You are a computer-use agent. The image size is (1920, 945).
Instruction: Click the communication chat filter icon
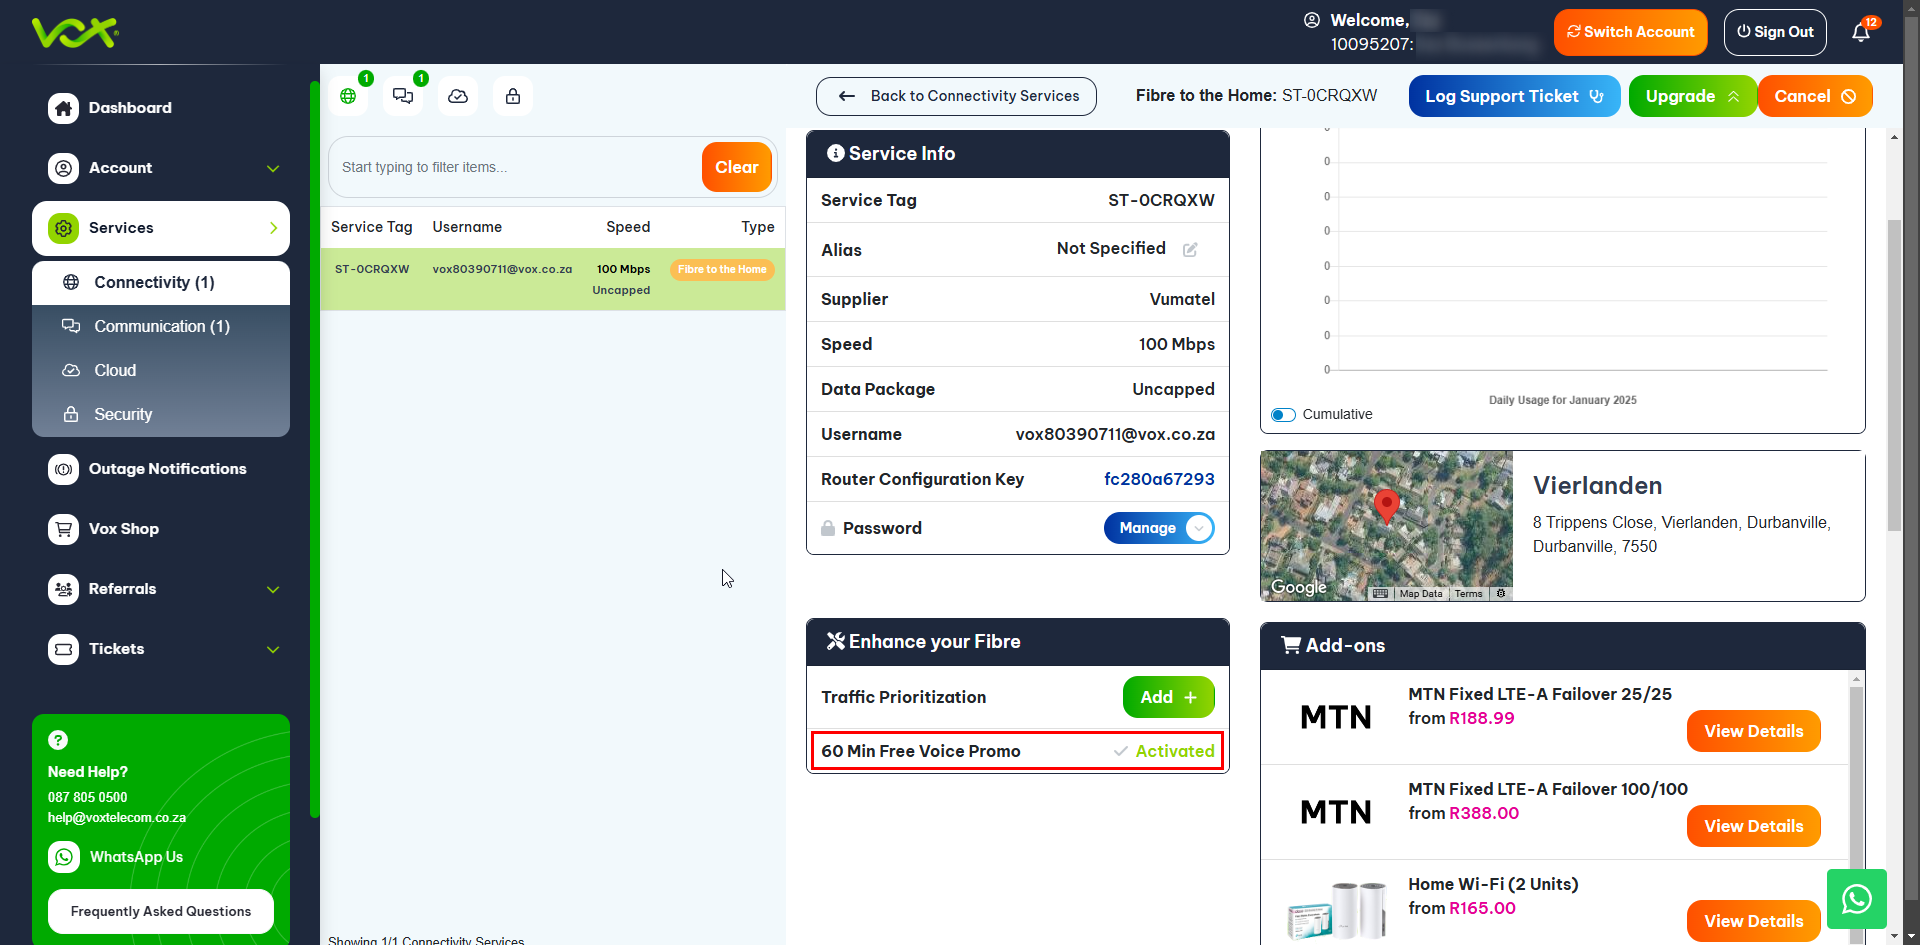click(x=403, y=97)
